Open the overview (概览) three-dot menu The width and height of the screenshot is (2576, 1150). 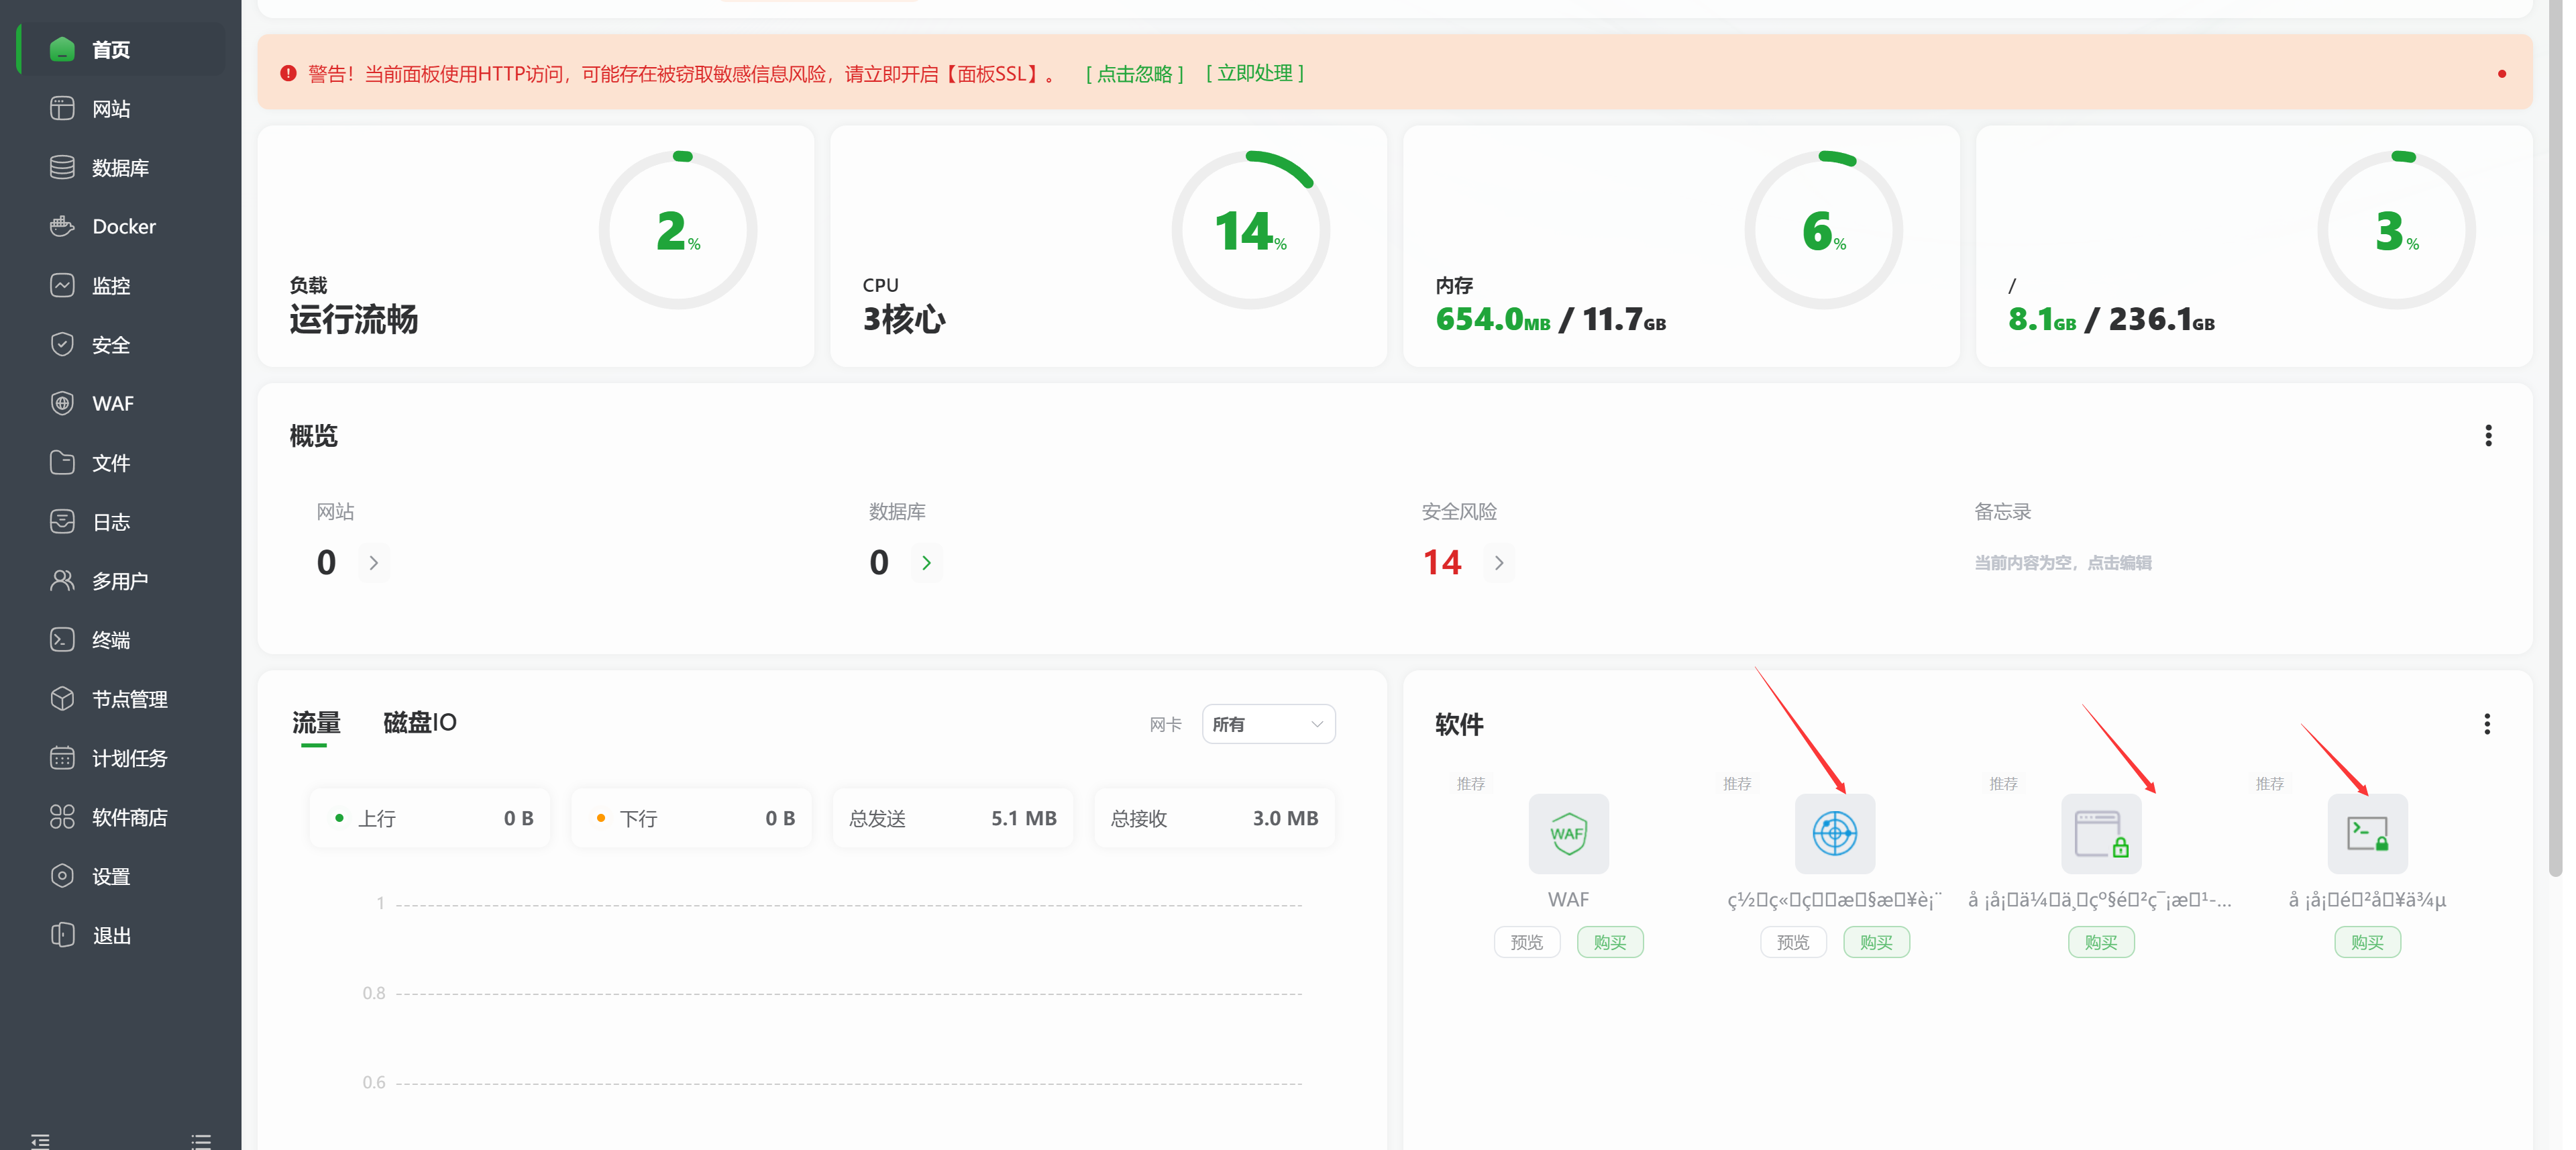click(x=2488, y=435)
